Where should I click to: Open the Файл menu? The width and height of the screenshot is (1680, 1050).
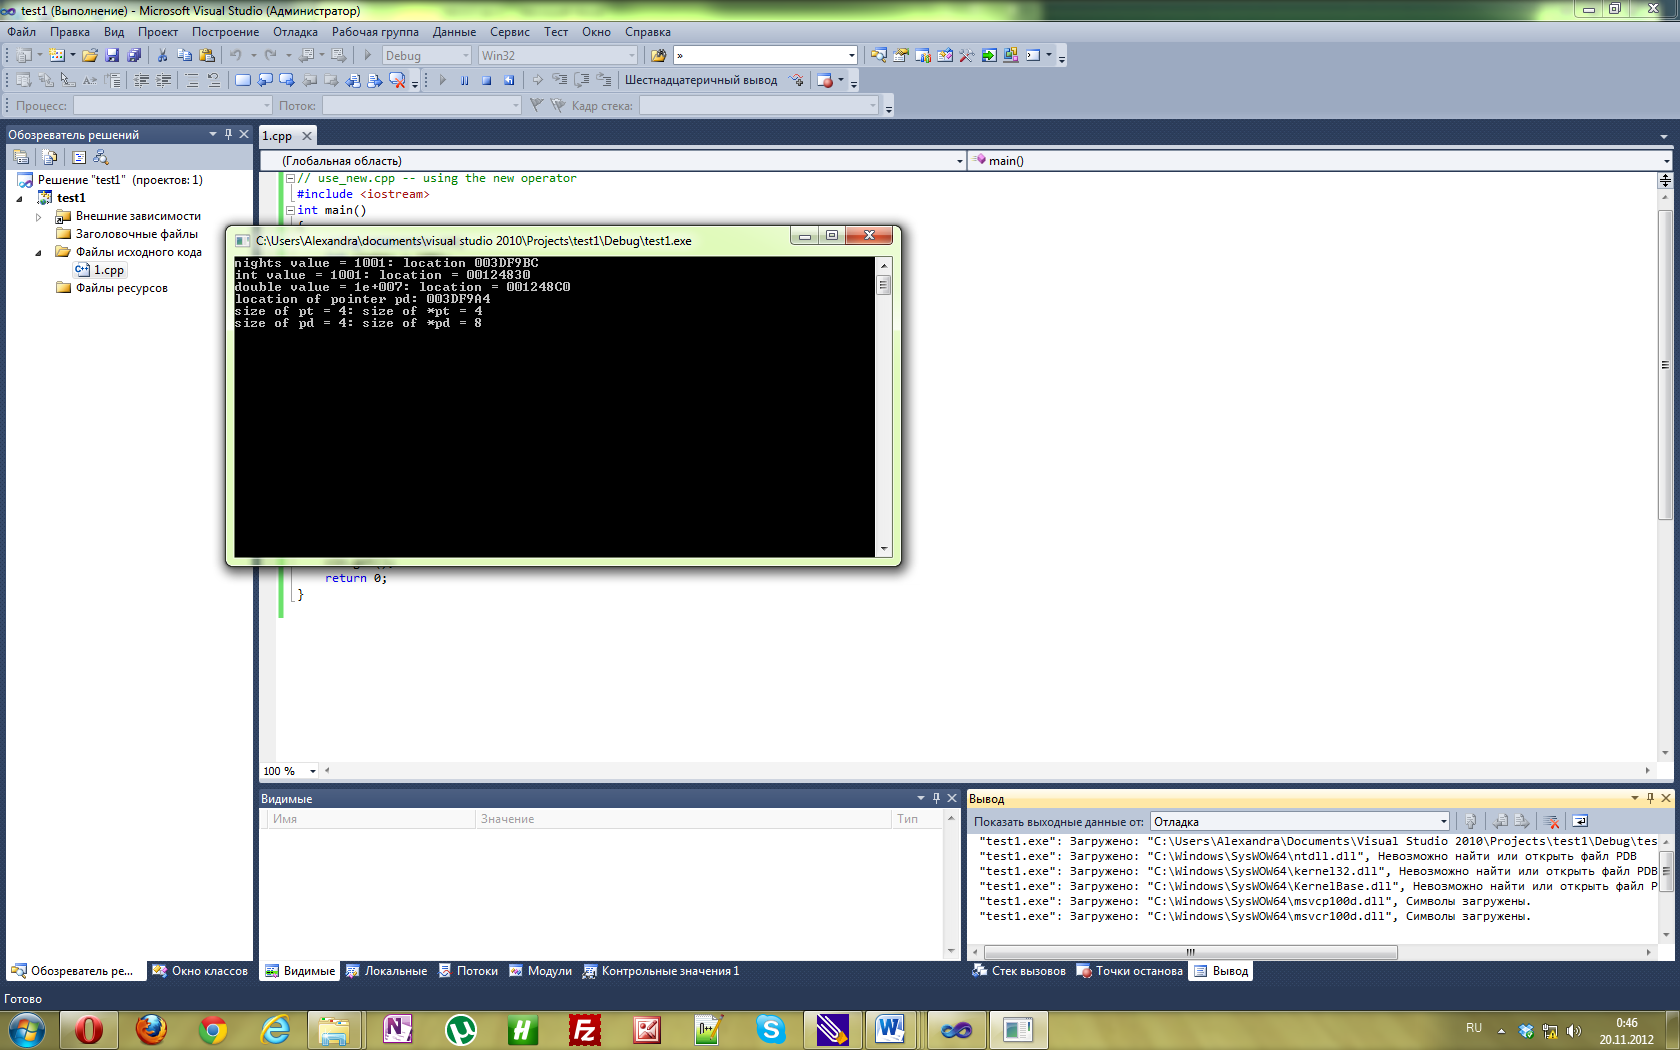(x=21, y=32)
